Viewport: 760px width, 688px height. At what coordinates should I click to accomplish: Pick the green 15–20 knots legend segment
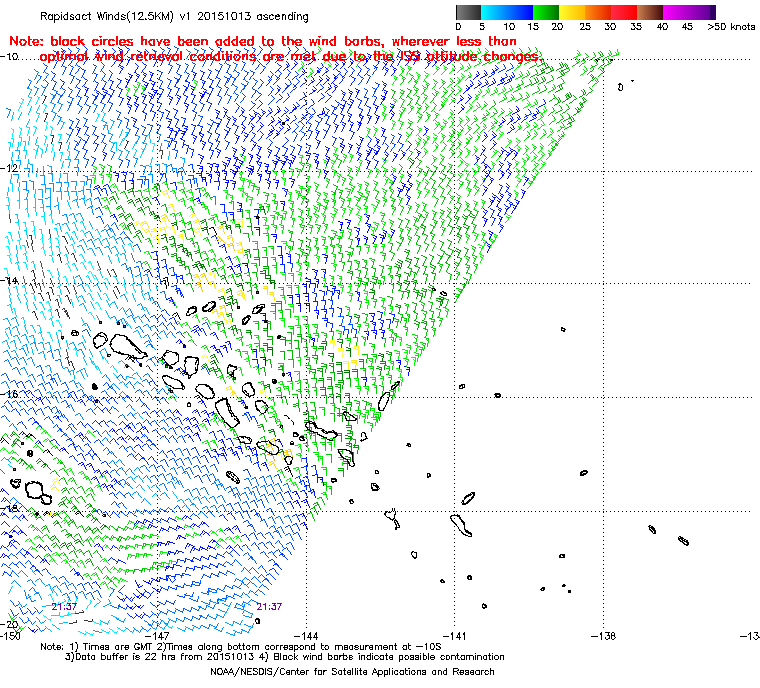[546, 12]
